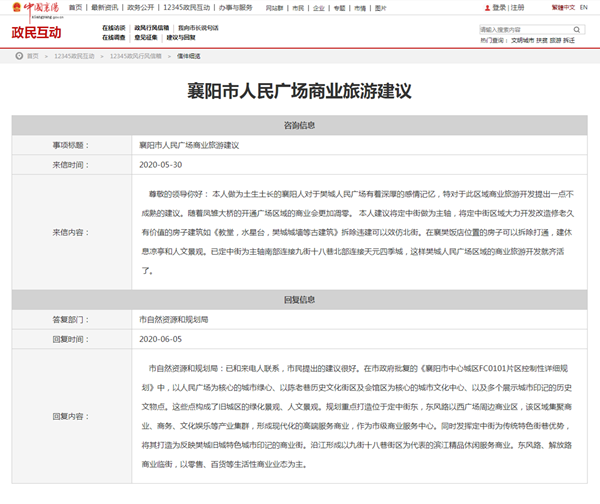Click the national emblem logo icon
Viewport: 600px width, 504px height.
[x=6, y=7]
